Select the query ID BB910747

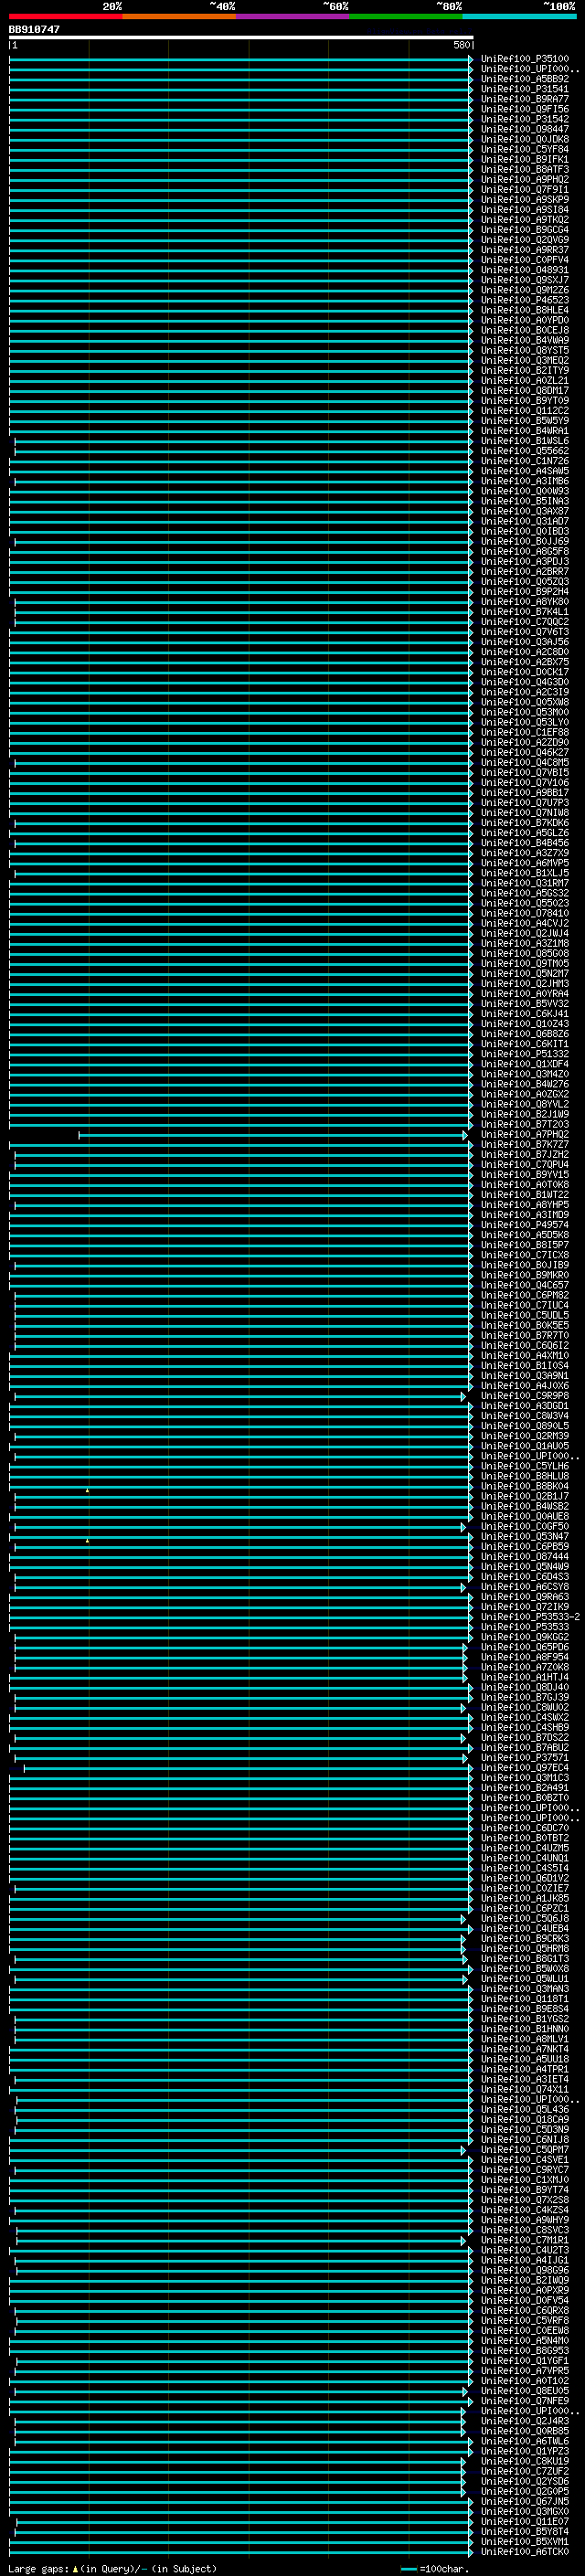click(x=34, y=29)
